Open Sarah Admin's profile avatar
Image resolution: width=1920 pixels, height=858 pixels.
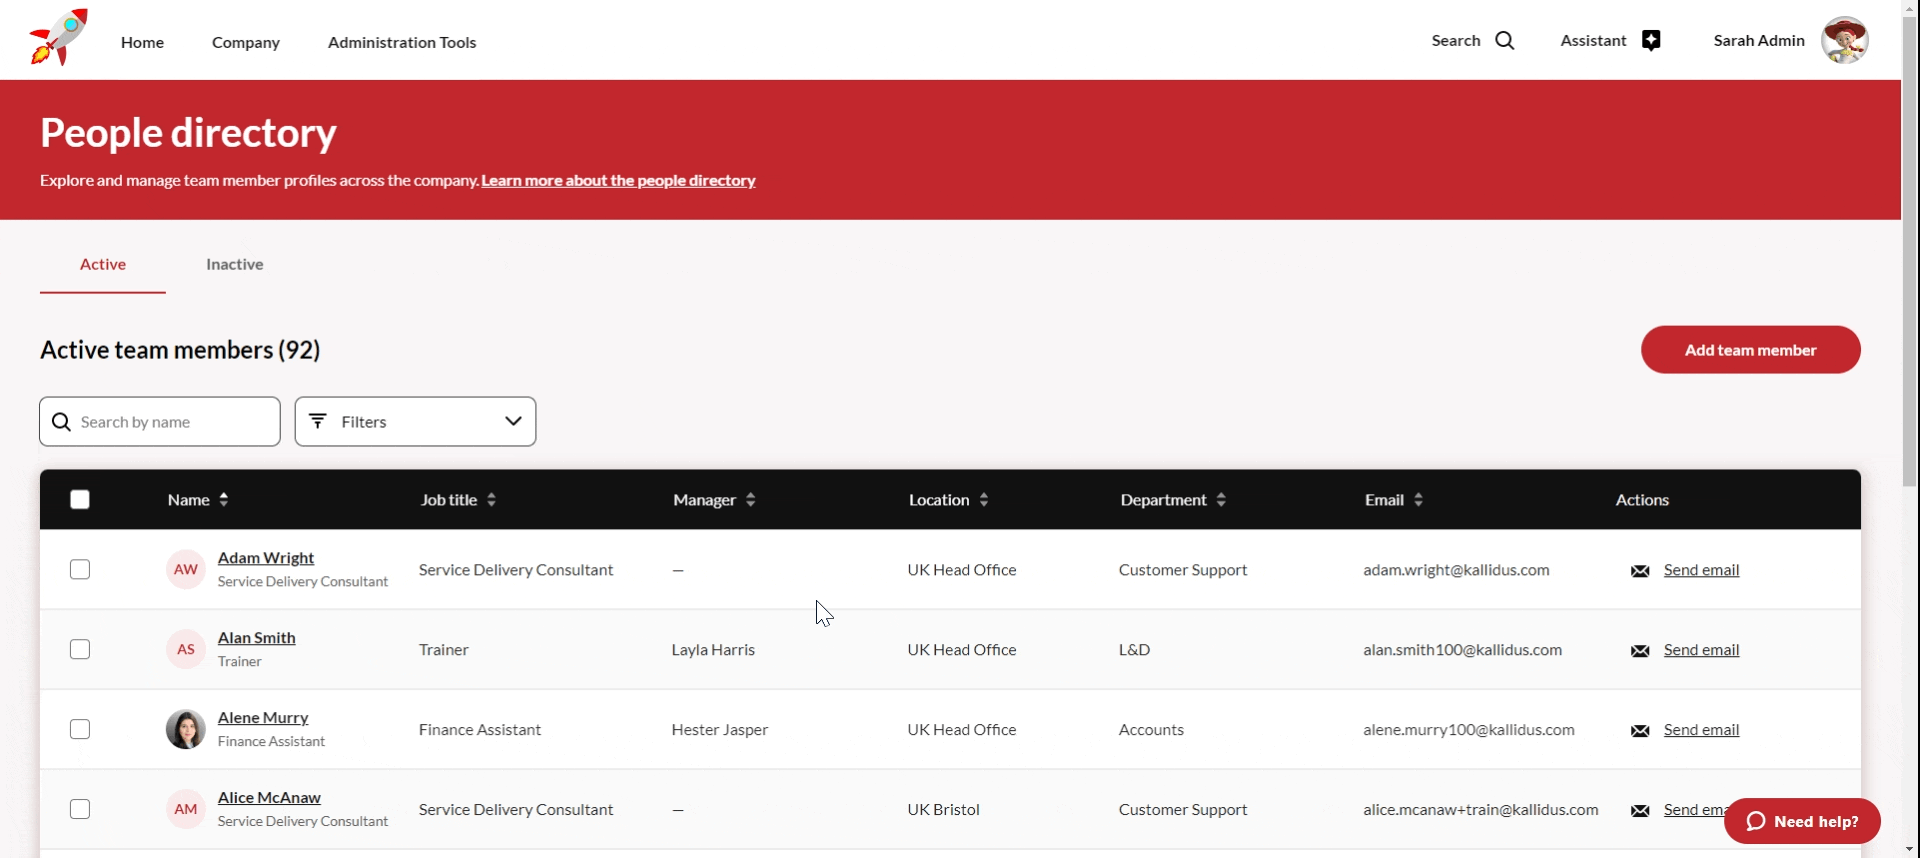1844,41
